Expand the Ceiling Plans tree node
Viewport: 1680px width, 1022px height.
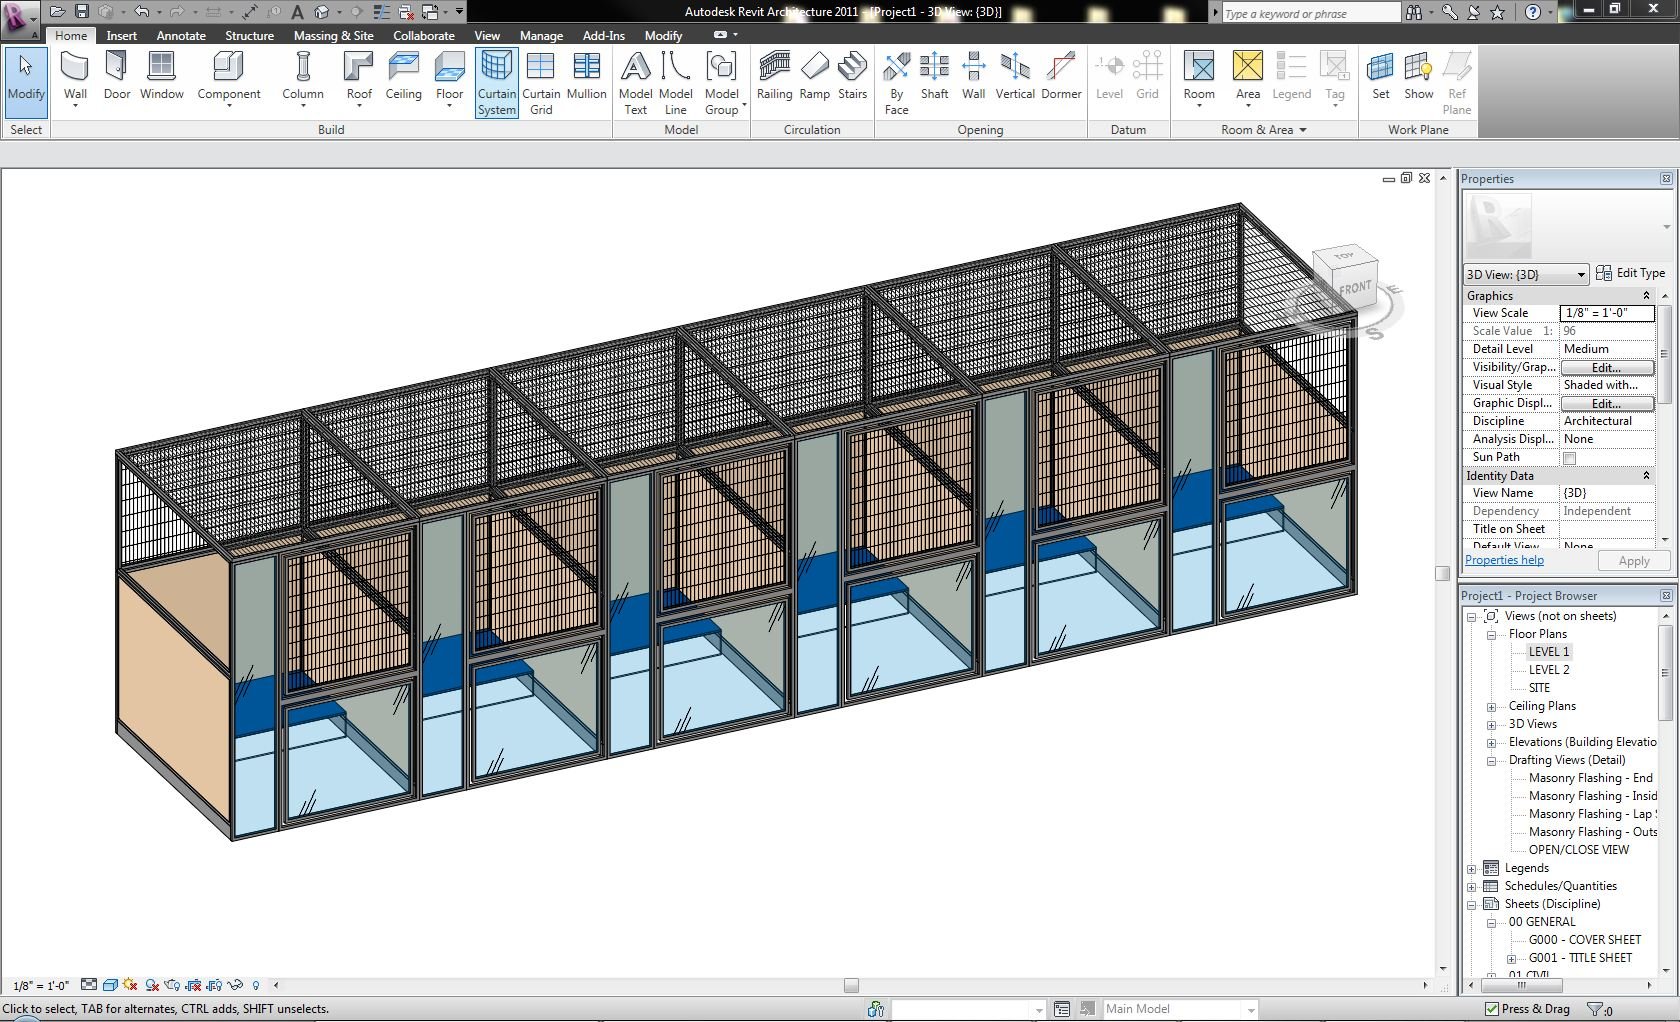pyautogui.click(x=1491, y=706)
